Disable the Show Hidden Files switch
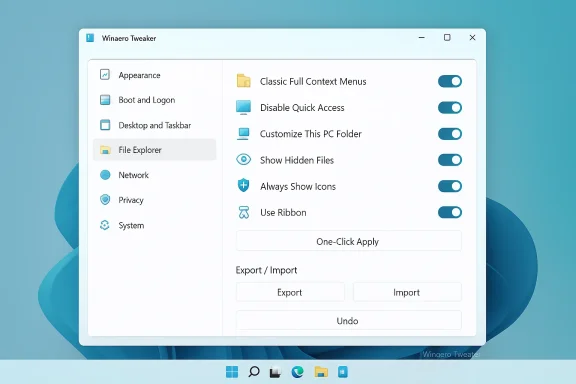Screen dimensions: 576x384 pyautogui.click(x=450, y=160)
